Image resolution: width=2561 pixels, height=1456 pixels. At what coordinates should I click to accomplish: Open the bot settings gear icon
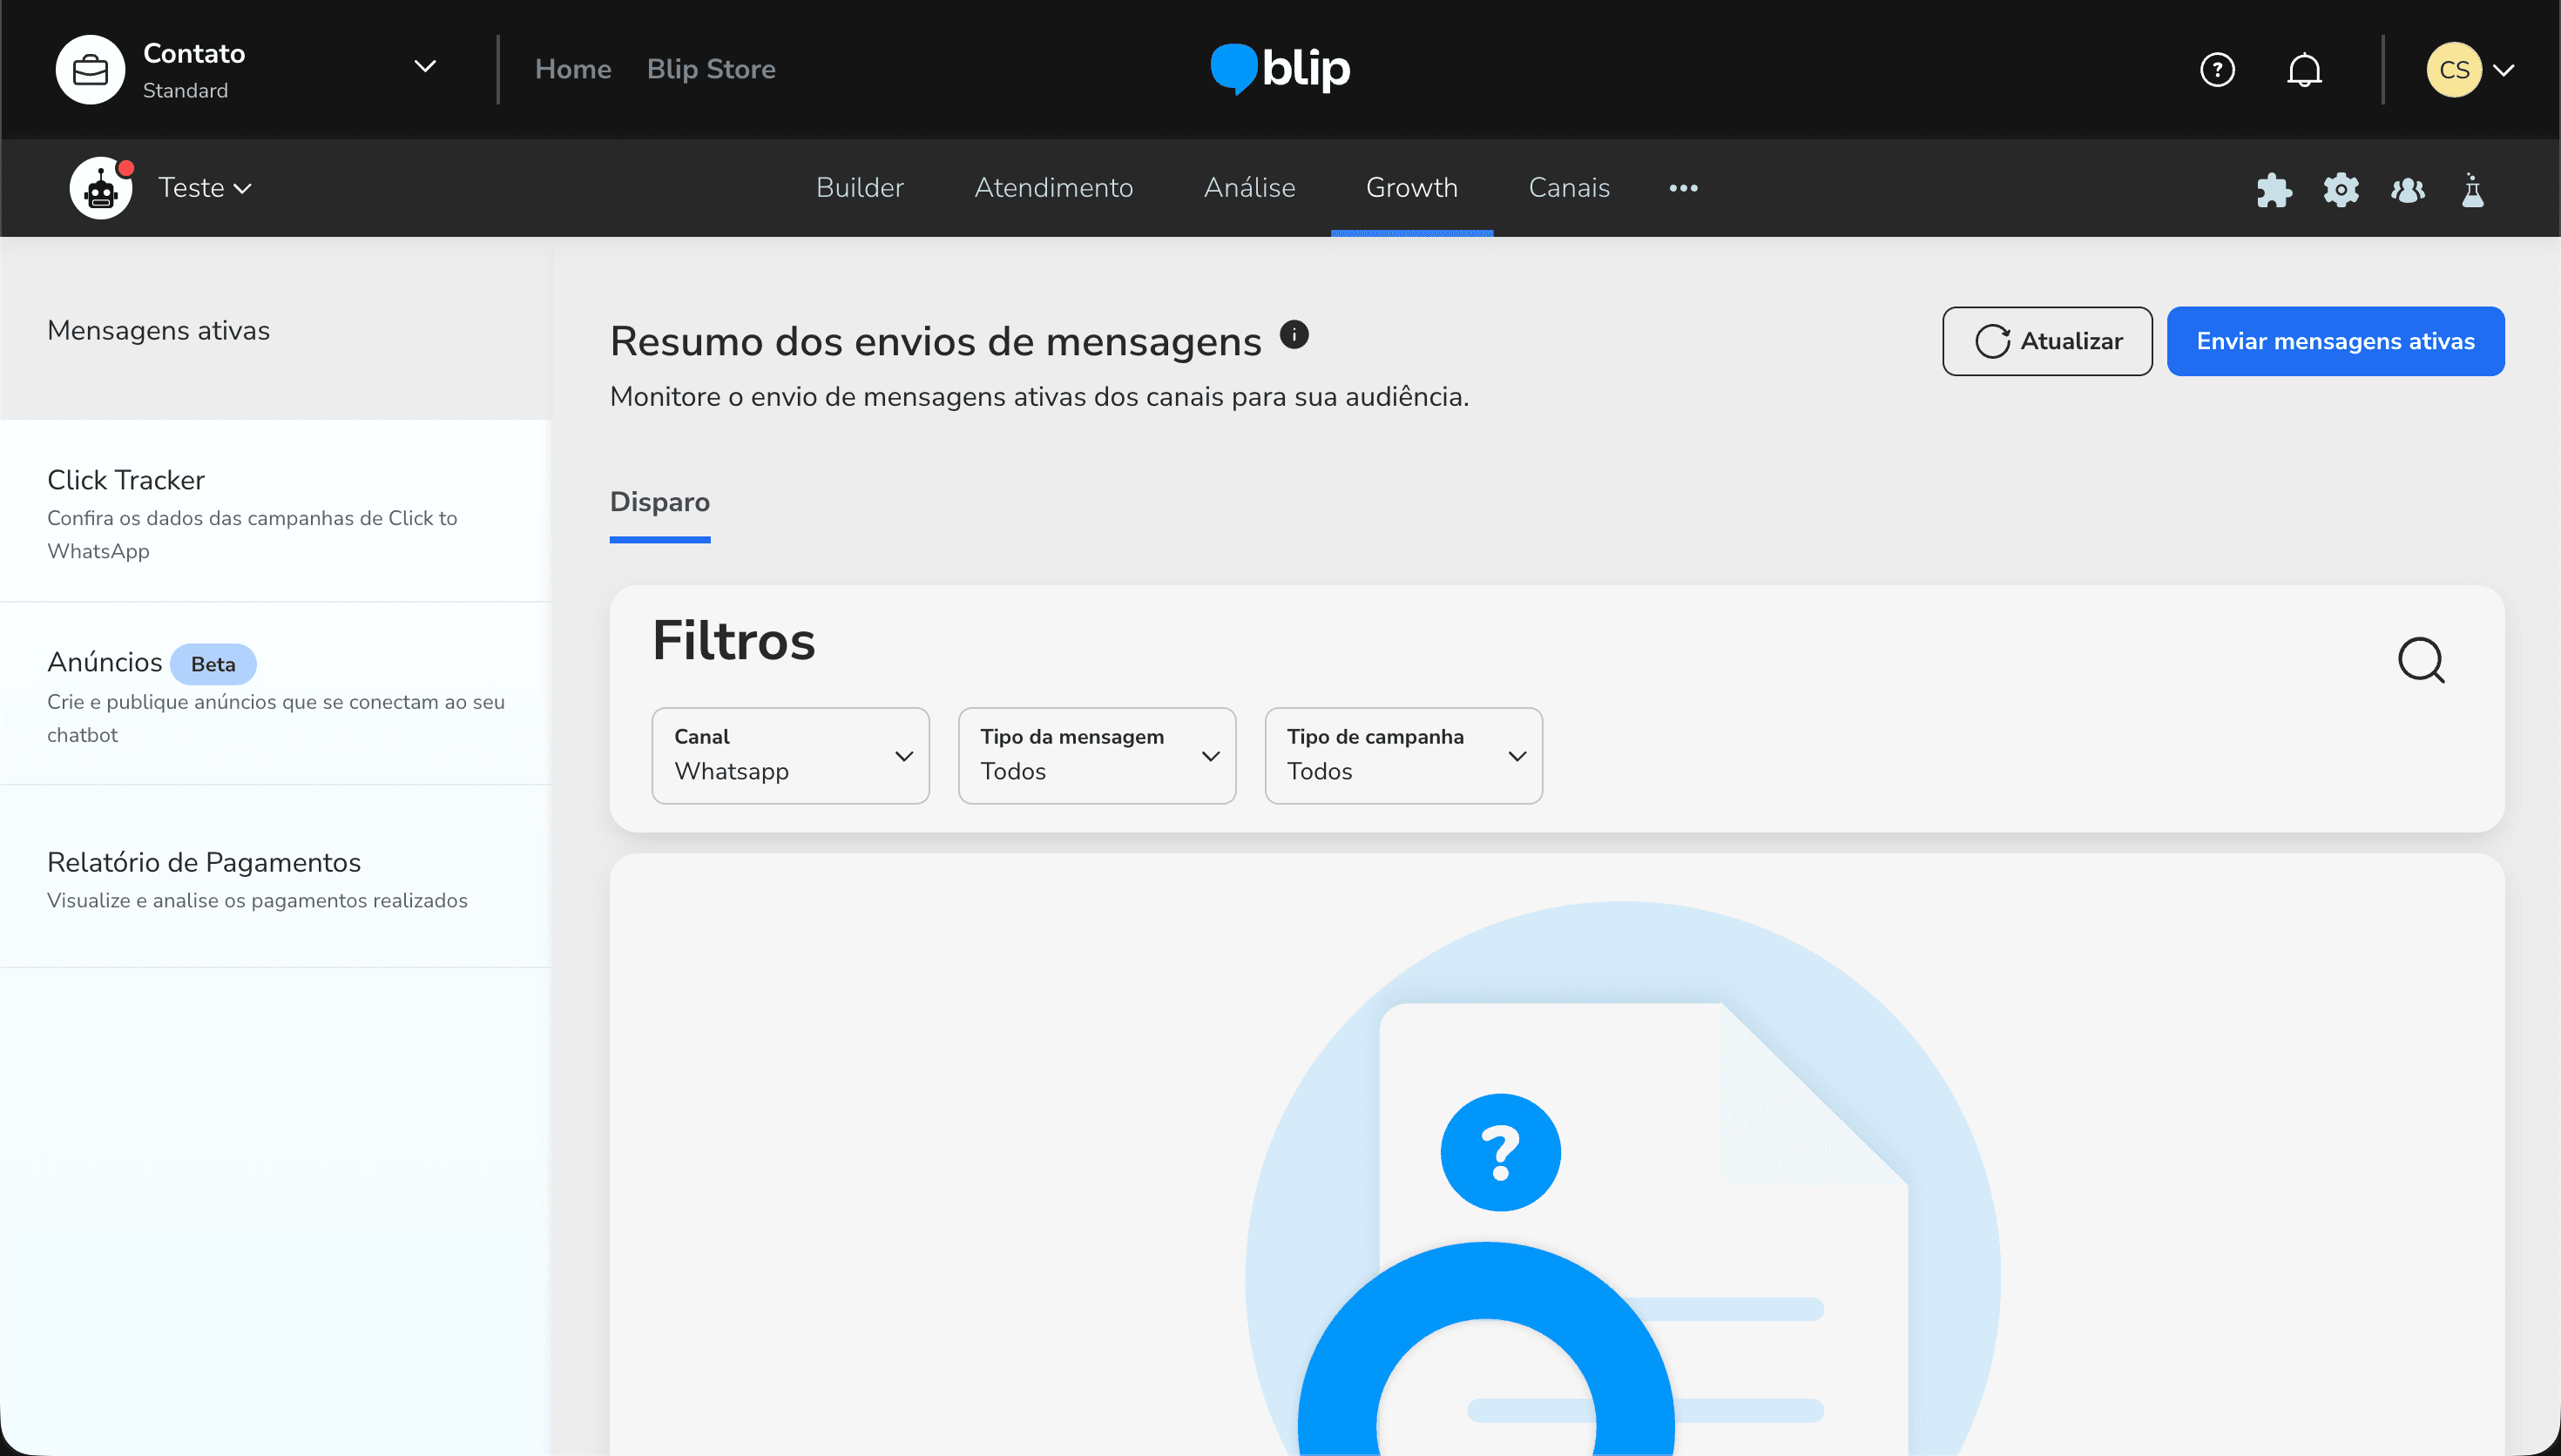click(x=2341, y=189)
